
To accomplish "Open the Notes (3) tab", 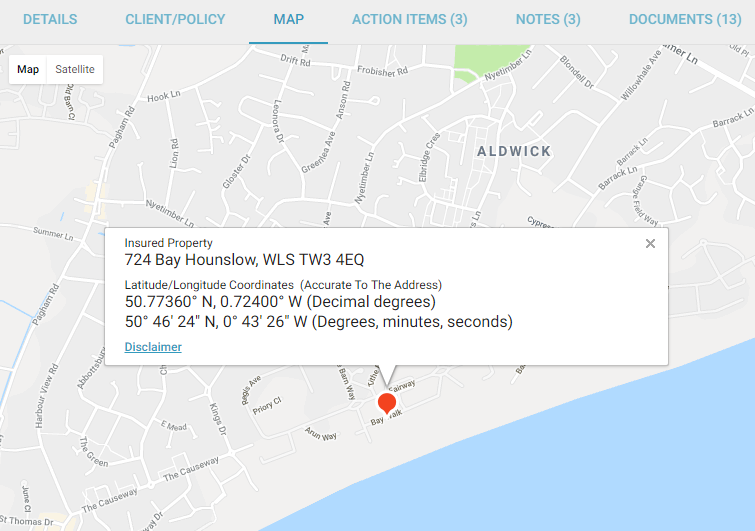I will tap(548, 19).
